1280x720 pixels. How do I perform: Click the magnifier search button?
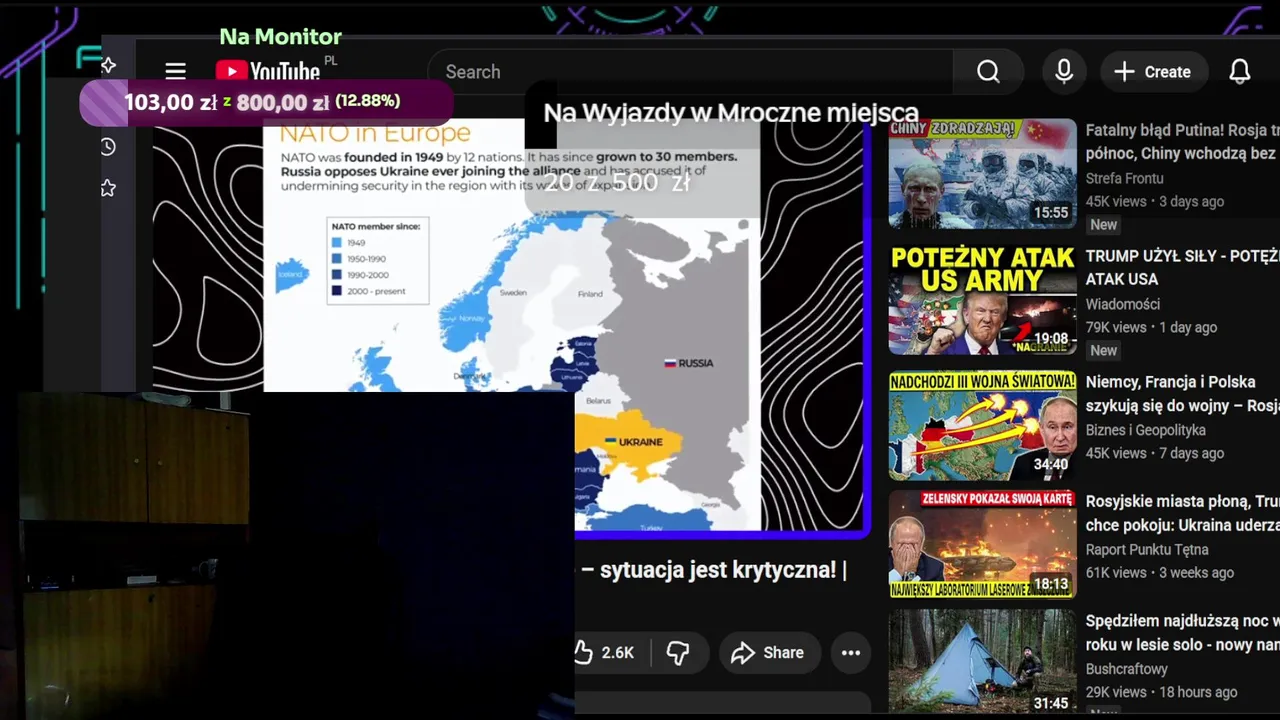[x=988, y=72]
